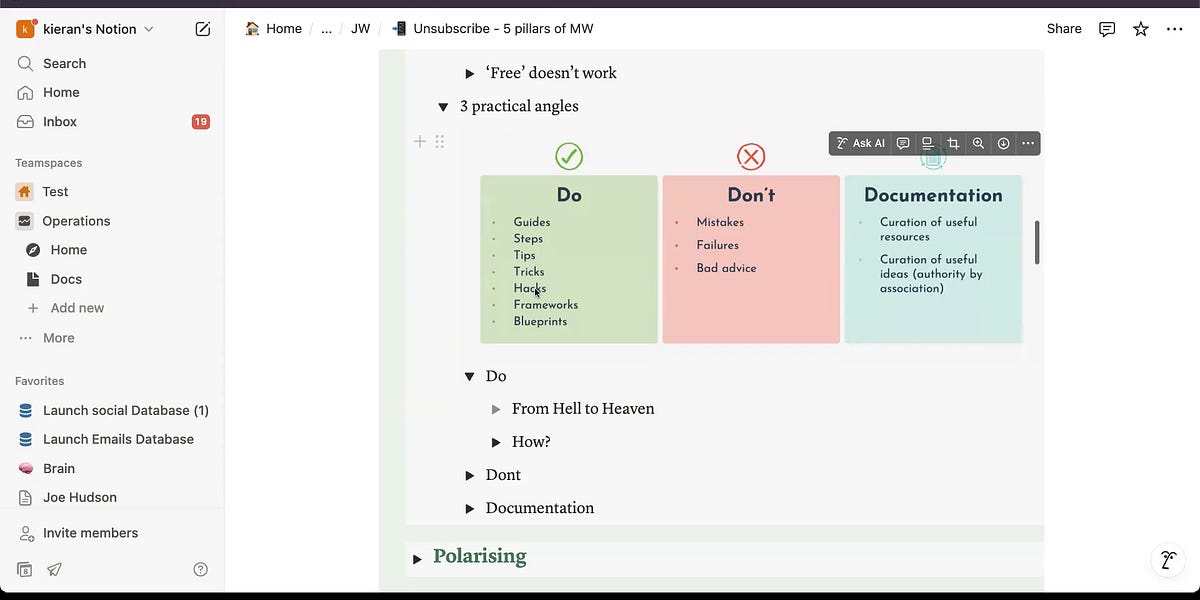Open the comments icon in top bar

pos(1107,29)
